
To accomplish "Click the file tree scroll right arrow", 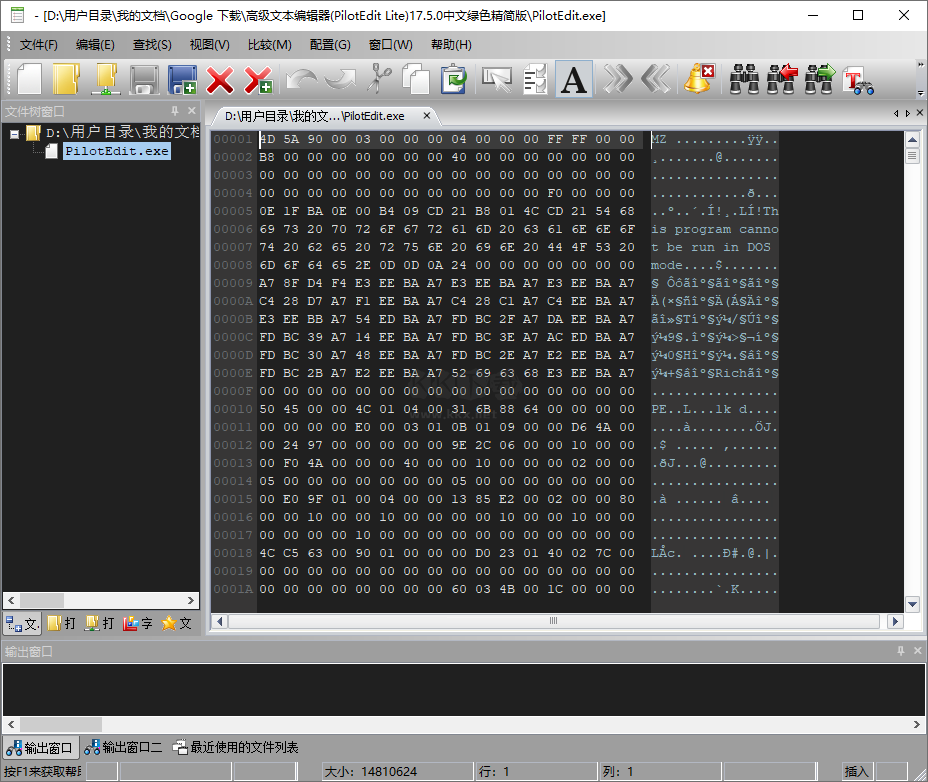I will (191, 600).
